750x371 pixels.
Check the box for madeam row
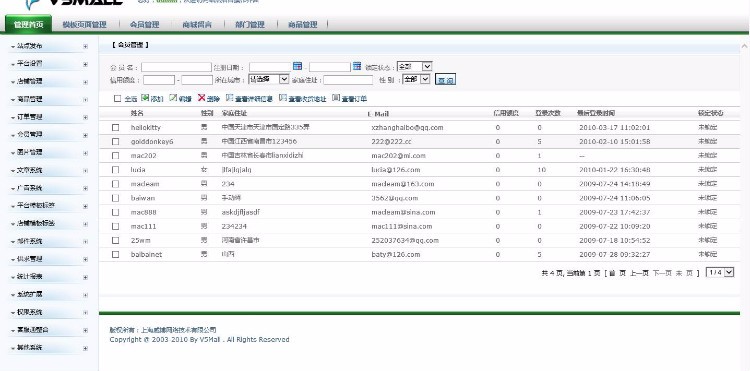[115, 184]
